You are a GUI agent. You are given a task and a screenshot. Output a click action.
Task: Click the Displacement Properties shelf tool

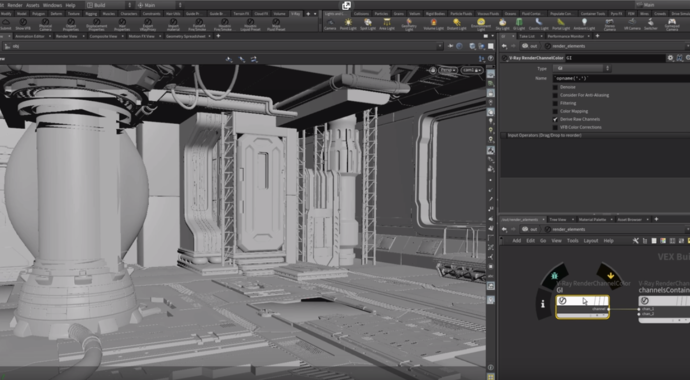(x=96, y=24)
